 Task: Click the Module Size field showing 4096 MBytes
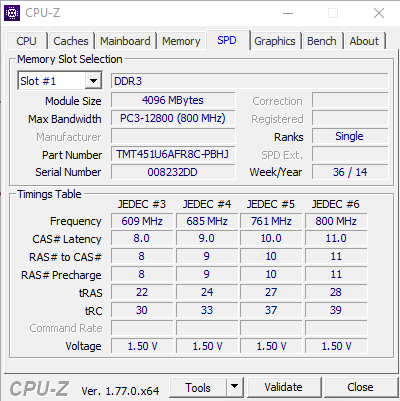pyautogui.click(x=173, y=100)
